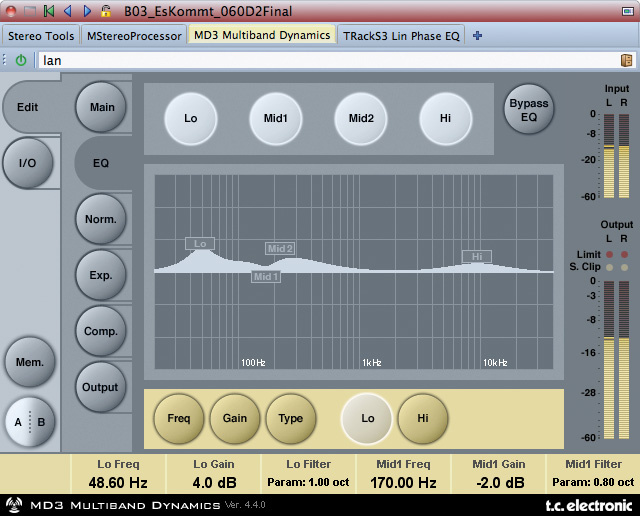Viewport: 640px width, 516px height.
Task: Open the Exp. expander page
Action: coord(101,275)
